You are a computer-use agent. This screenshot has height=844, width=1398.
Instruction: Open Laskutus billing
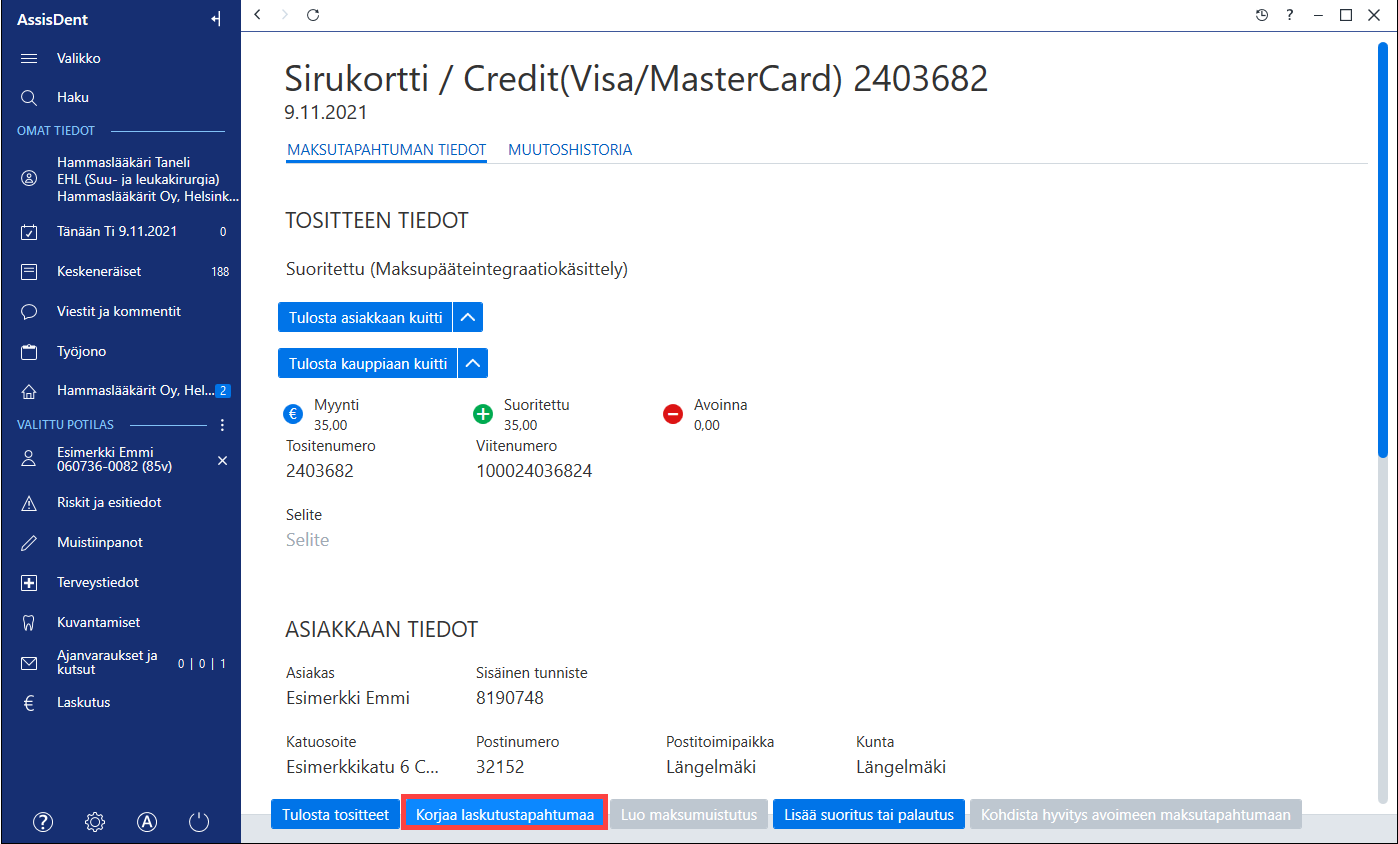(120, 702)
